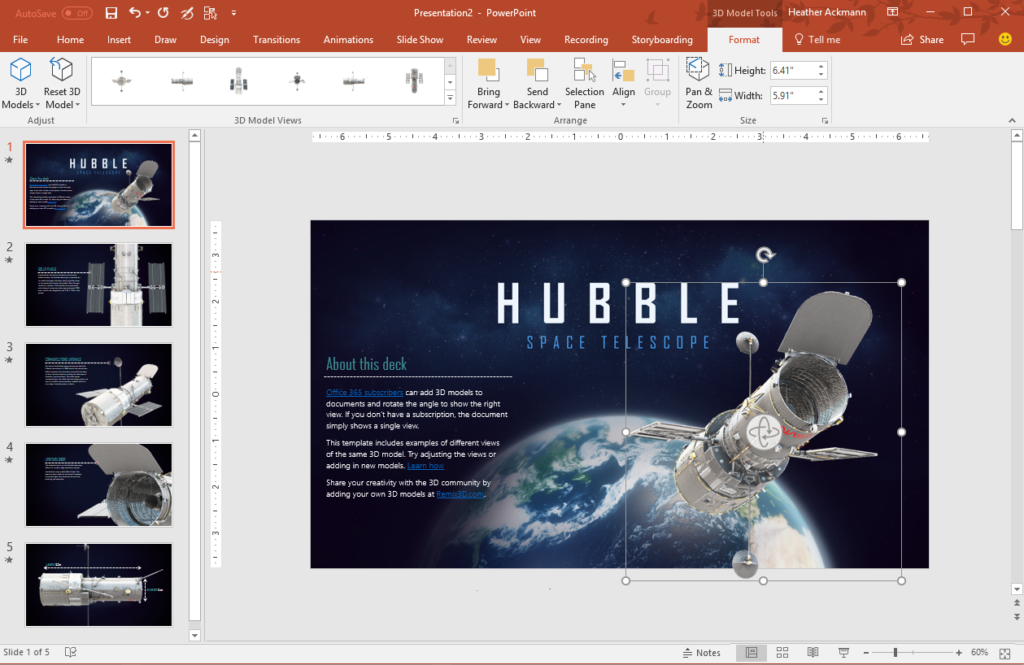Open the Comments speech bubble icon

[x=968, y=39]
